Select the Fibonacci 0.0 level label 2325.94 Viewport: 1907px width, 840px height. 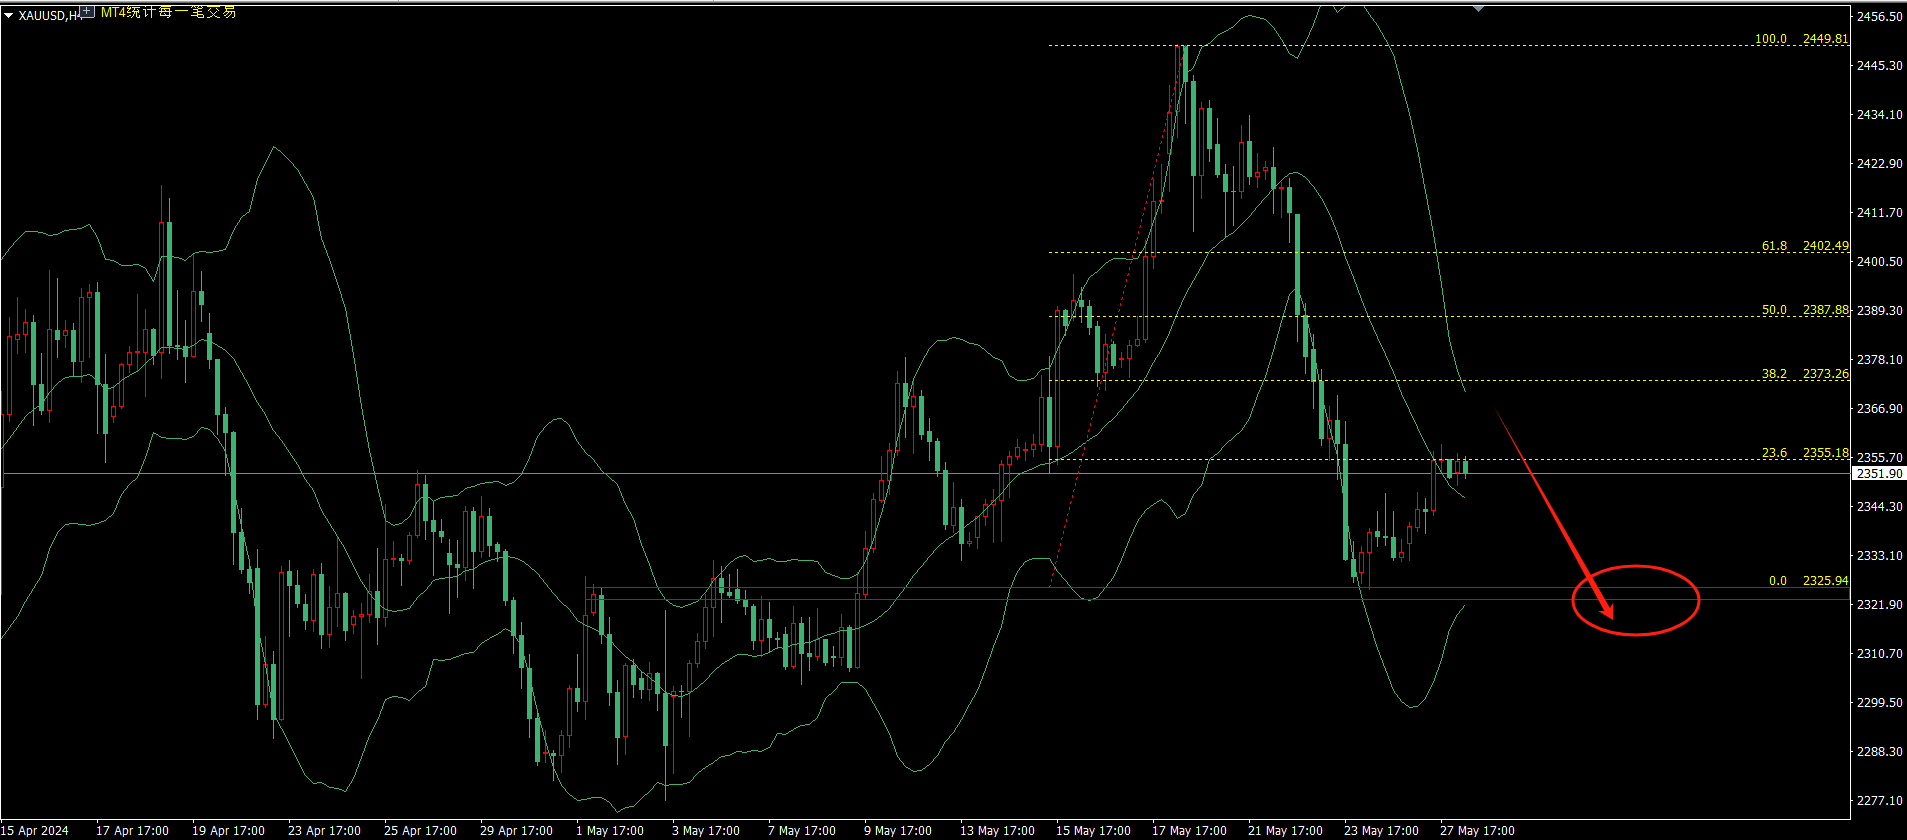[x=1808, y=581]
